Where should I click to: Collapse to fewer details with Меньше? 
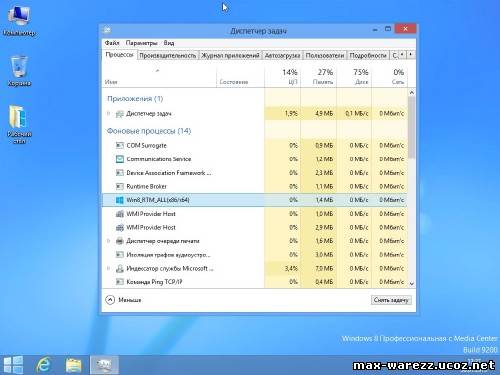(x=123, y=300)
